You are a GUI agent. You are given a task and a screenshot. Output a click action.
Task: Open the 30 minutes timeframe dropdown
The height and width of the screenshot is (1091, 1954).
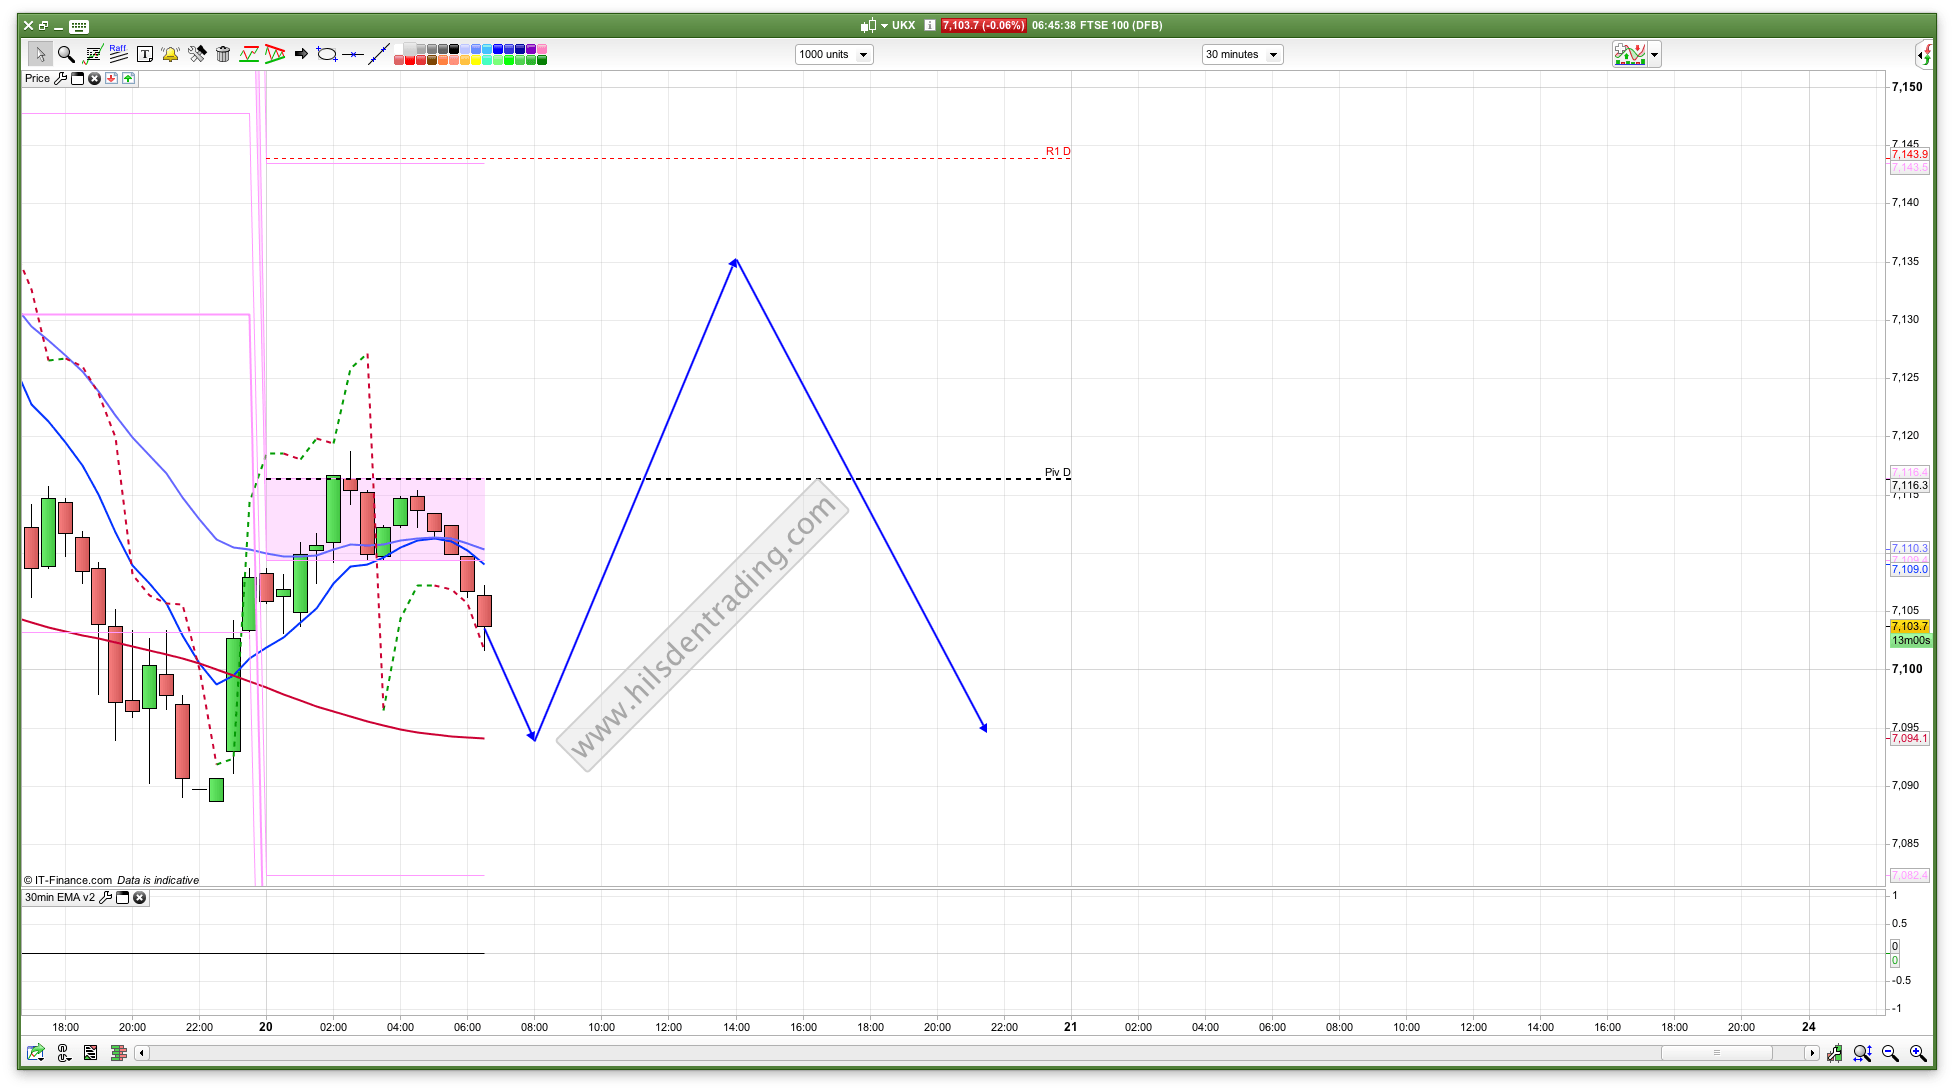point(1273,55)
